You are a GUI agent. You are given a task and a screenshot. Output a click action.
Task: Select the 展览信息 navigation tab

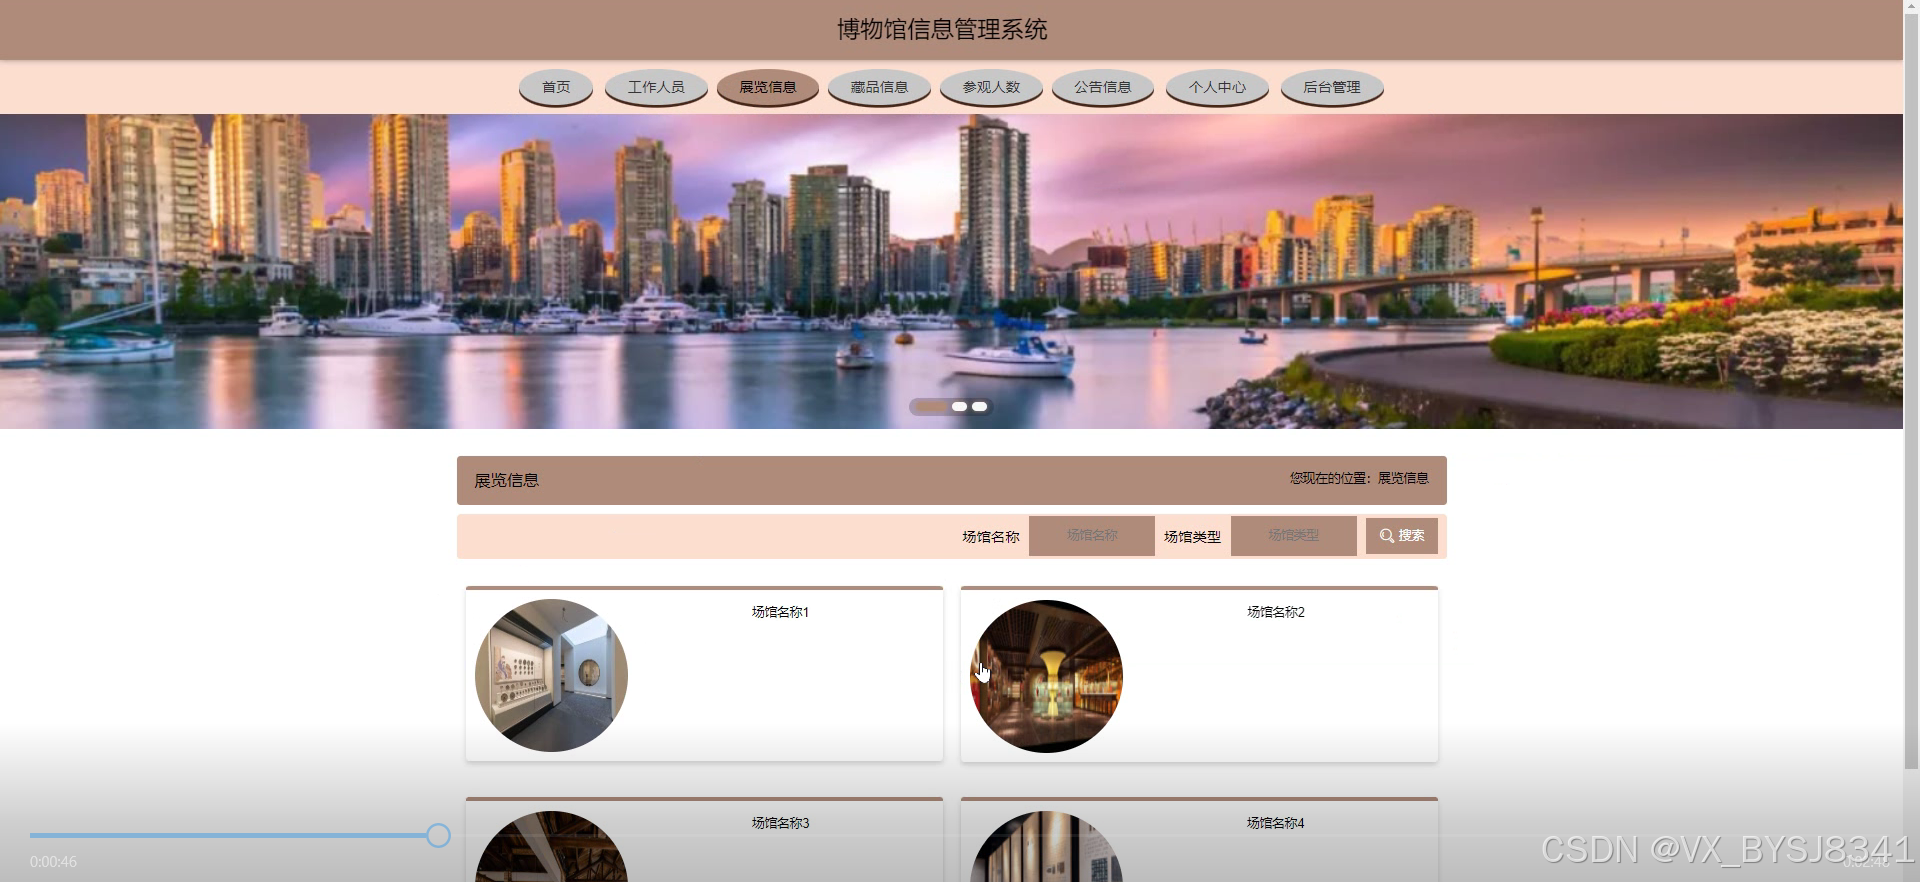768,87
